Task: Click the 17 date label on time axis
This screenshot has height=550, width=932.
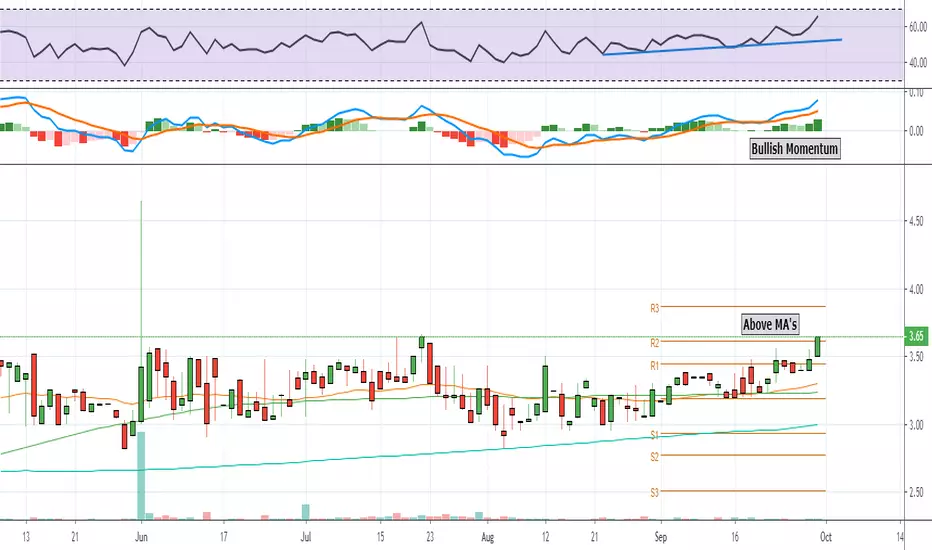Action: pyautogui.click(x=223, y=537)
